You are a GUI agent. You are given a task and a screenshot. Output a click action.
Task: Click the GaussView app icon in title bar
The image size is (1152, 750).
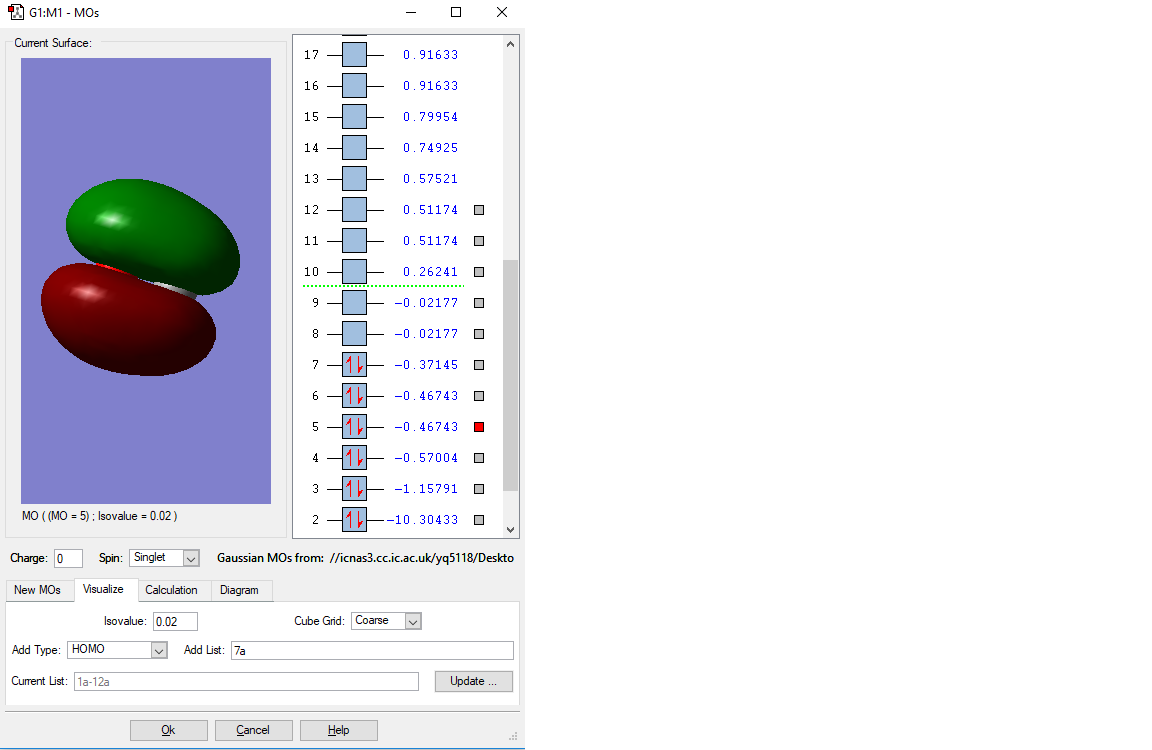coord(15,12)
